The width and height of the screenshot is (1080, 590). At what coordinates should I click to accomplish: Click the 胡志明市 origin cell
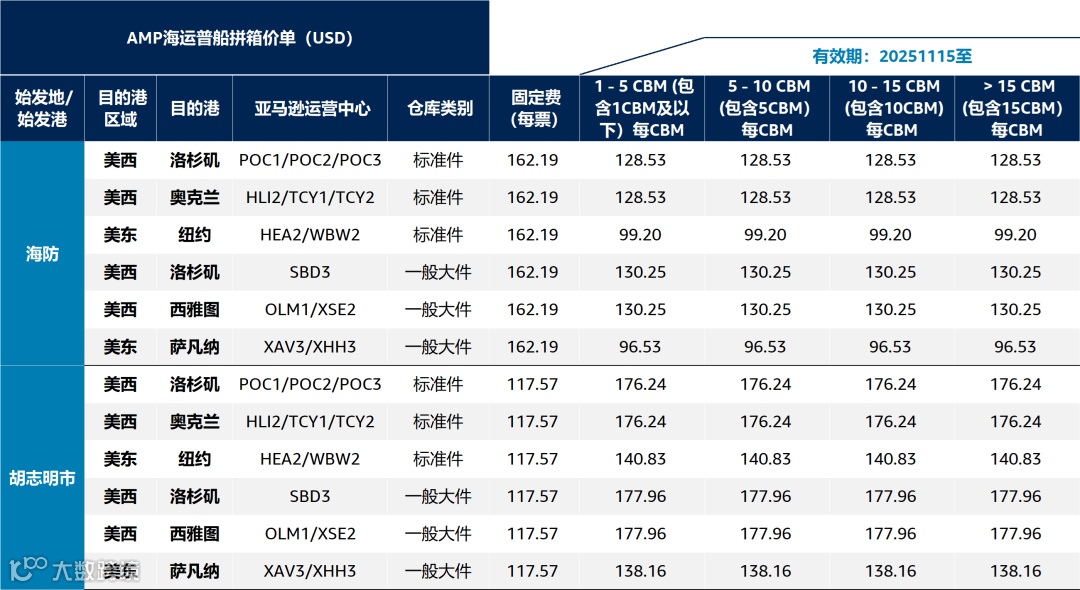point(43,478)
